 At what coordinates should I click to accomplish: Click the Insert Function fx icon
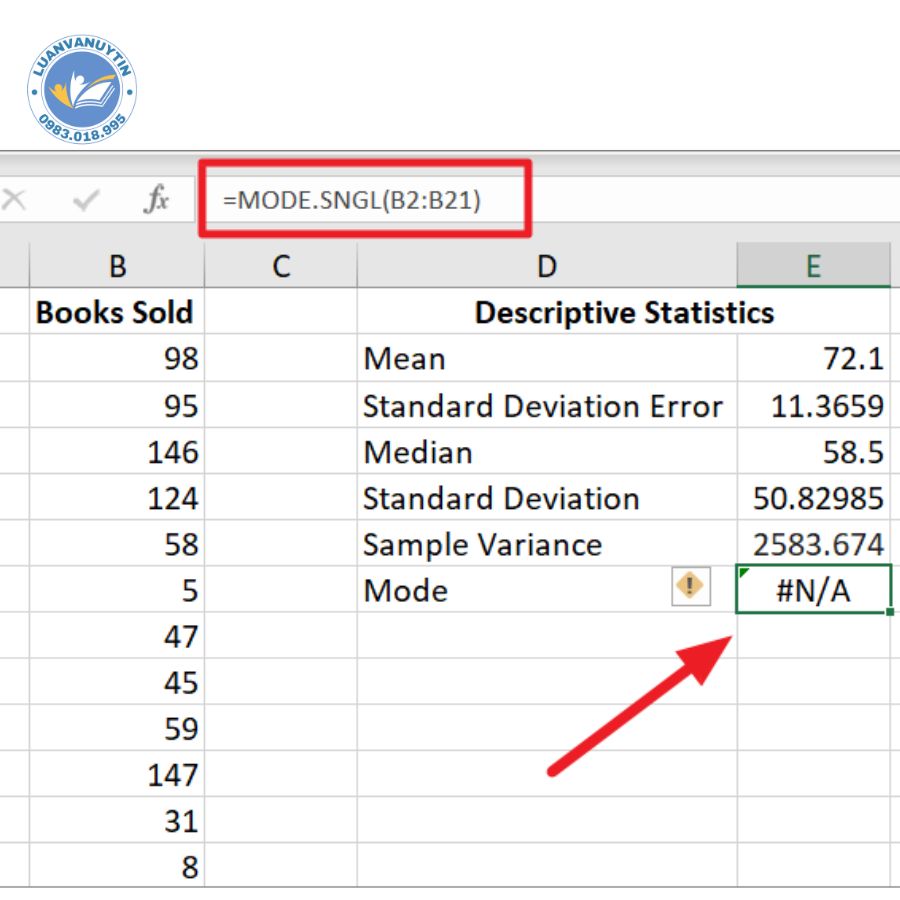[x=156, y=201]
